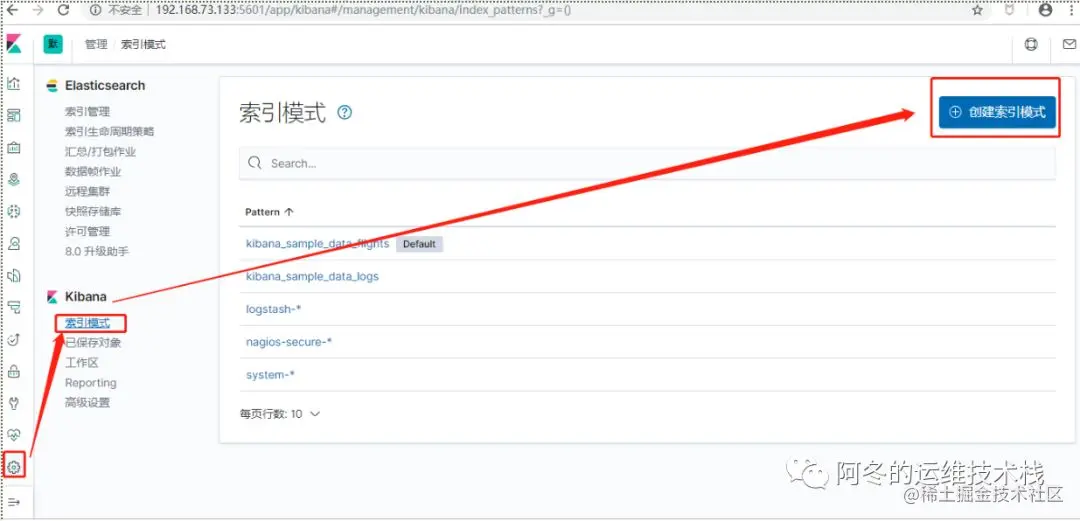Screen dimensions: 1080x521
Task: Click the browser address bar URL
Action: pos(364,10)
